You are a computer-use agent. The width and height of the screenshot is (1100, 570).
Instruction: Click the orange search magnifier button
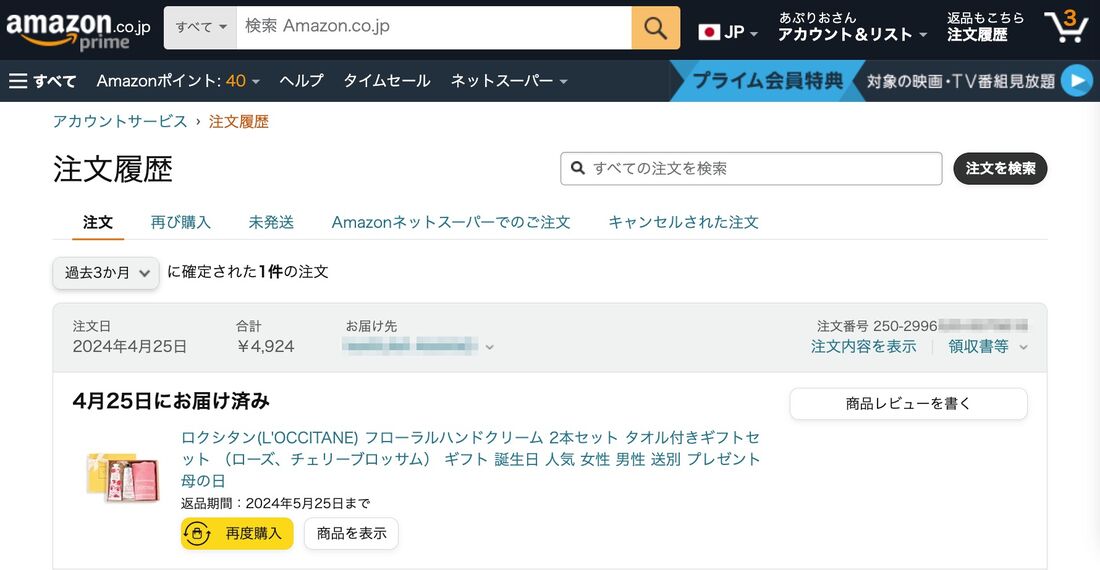[x=655, y=28]
